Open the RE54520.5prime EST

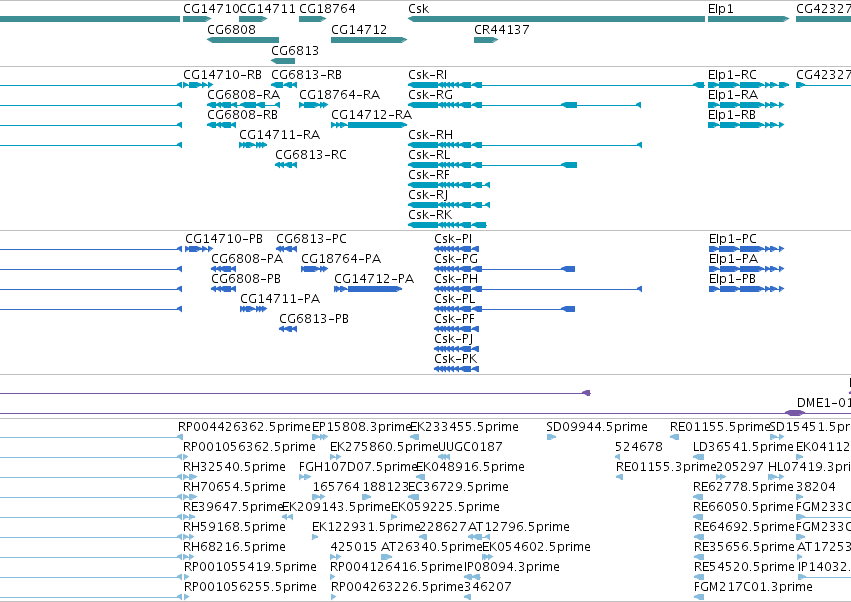[x=744, y=567]
